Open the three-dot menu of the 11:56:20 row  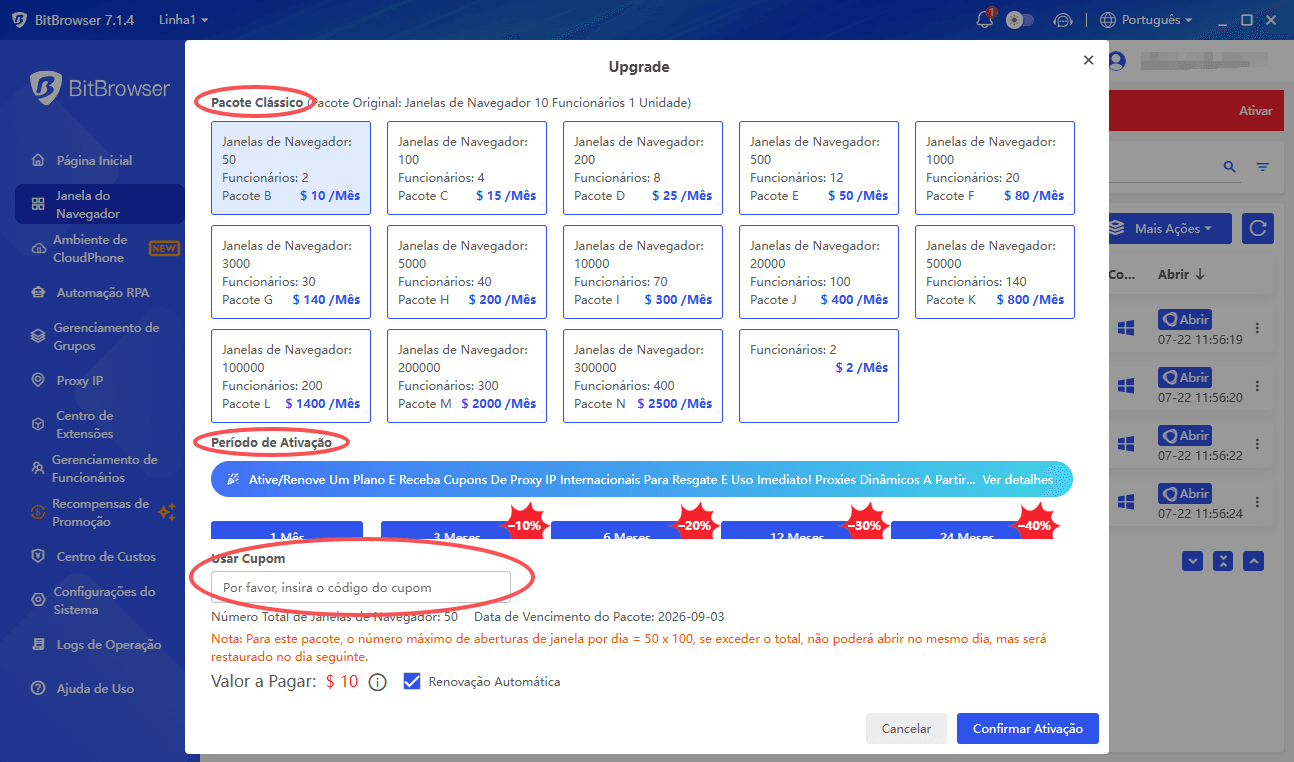point(1258,386)
